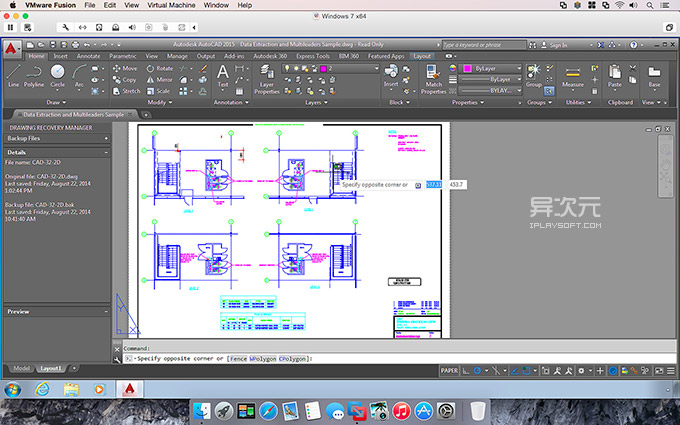Click the Undo arrow in quick access
Viewport: 680px width, 425px height.
87,45
